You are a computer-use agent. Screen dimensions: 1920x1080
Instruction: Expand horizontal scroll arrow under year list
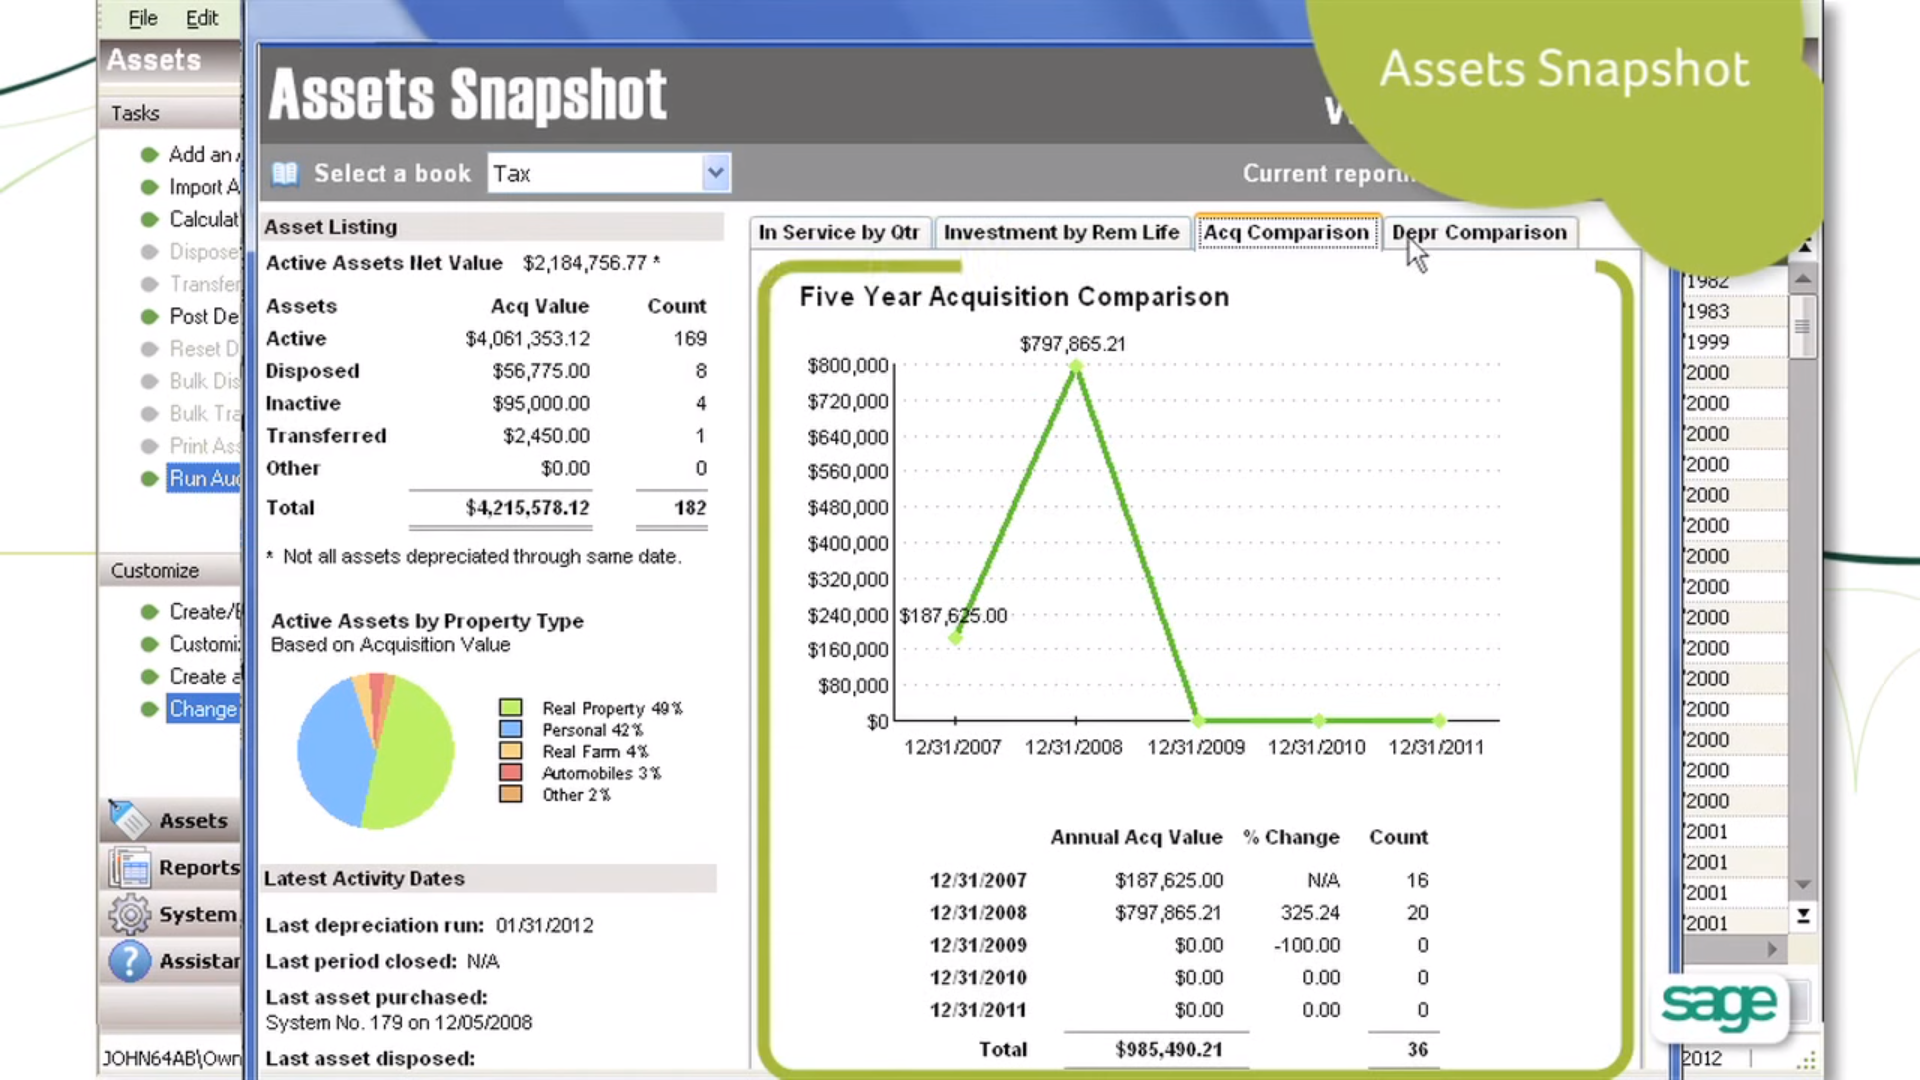tap(1771, 949)
